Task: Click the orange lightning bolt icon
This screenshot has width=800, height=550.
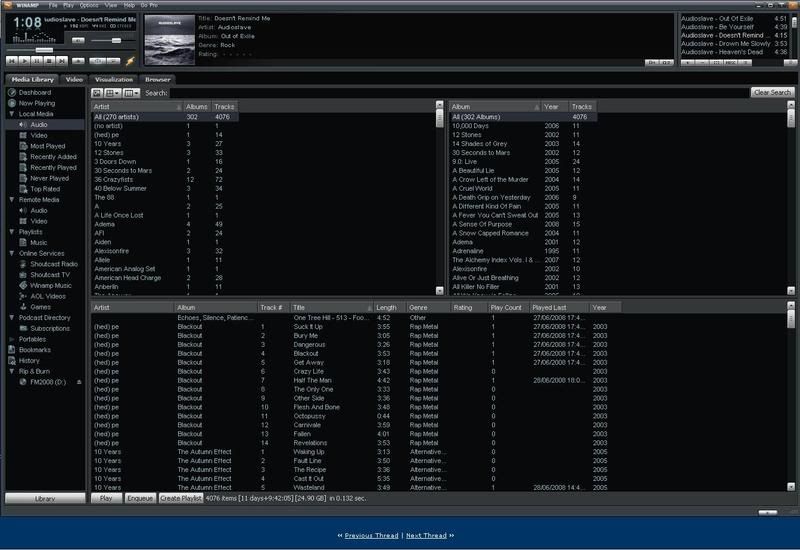Action: tap(130, 61)
